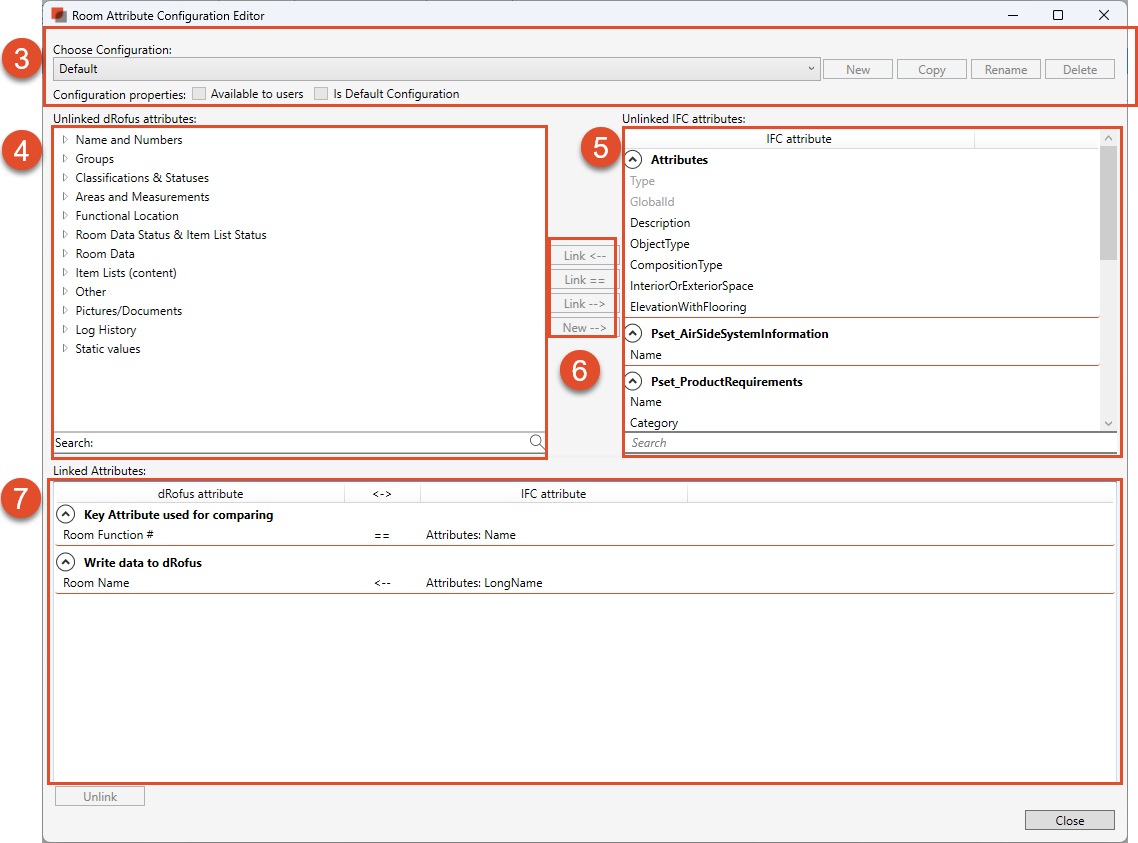
Task: Expand the Room Data tree node
Action: coord(65,254)
